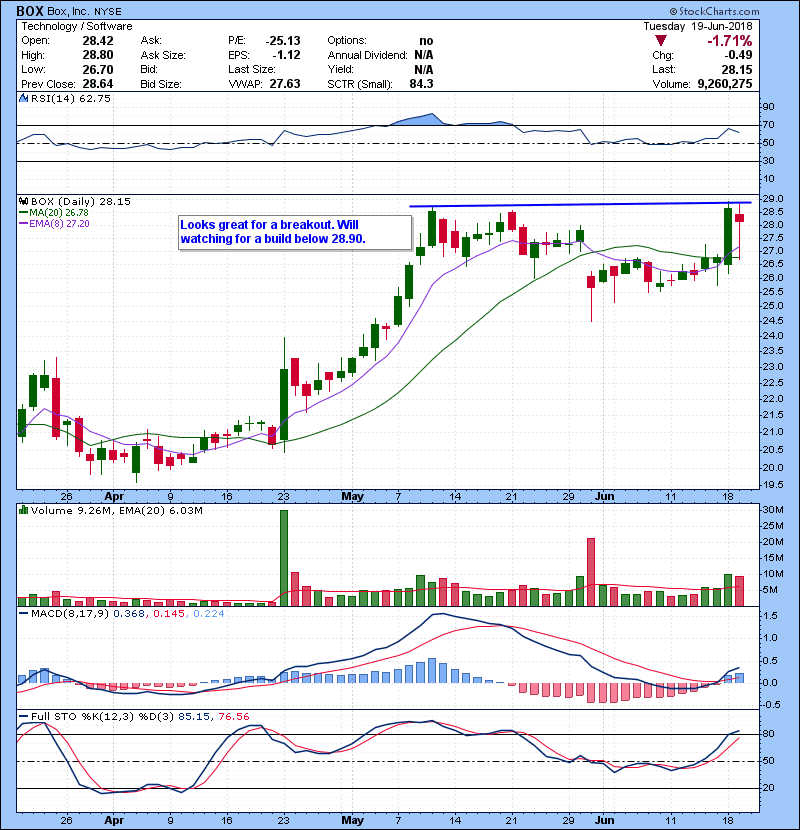
Task: Click the tallest green volume bar near 30M
Action: 284,558
